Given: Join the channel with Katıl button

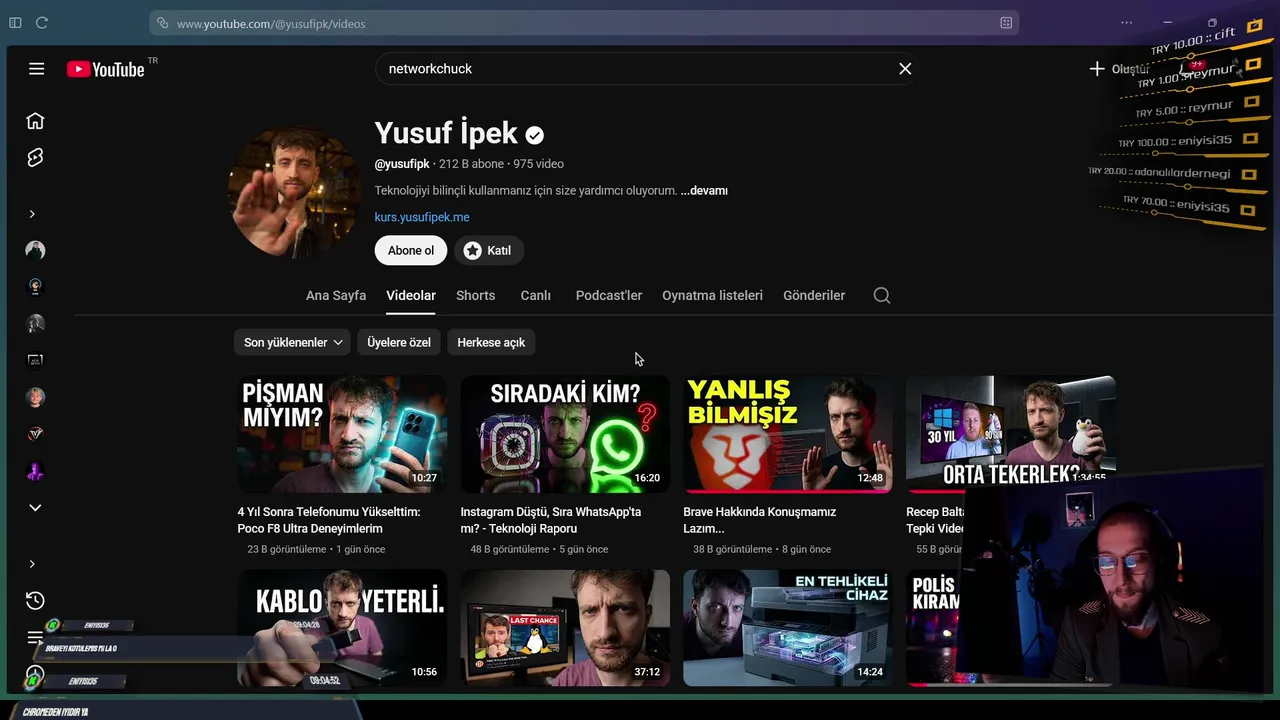Looking at the screenshot, I should (489, 250).
